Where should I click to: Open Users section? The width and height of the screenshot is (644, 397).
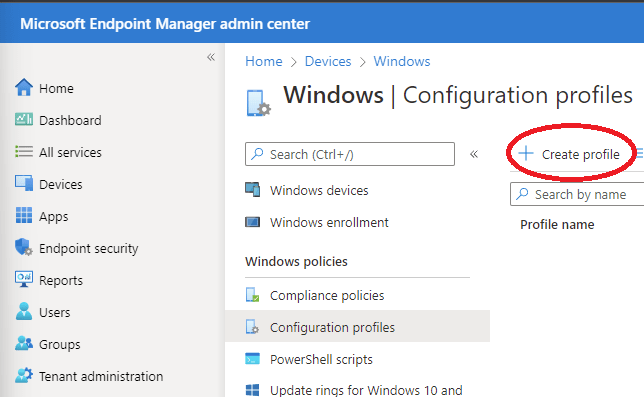click(x=55, y=312)
